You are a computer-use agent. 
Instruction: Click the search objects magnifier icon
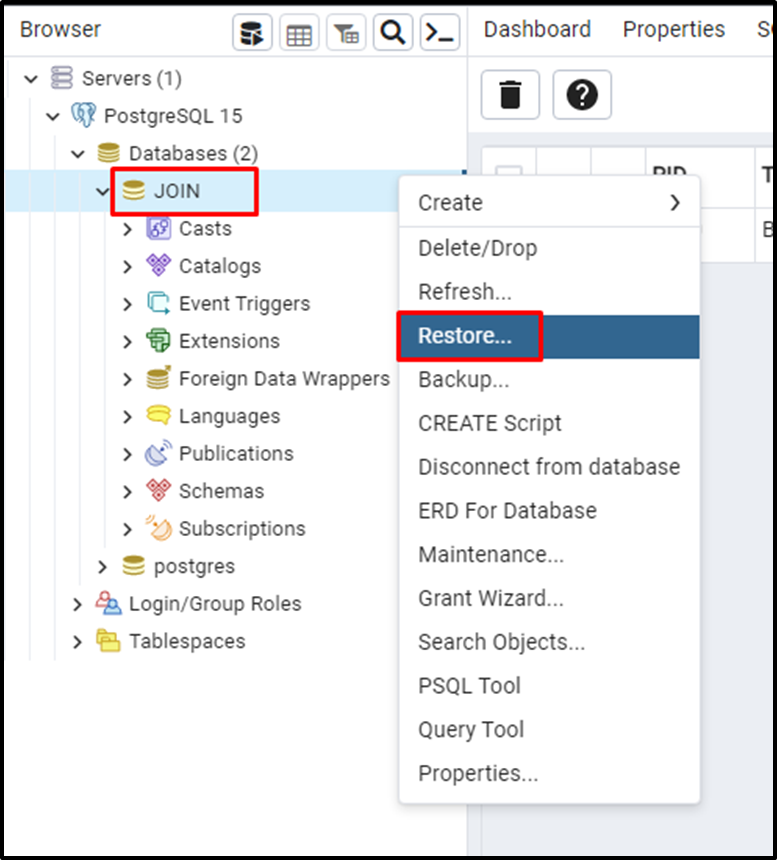click(392, 31)
